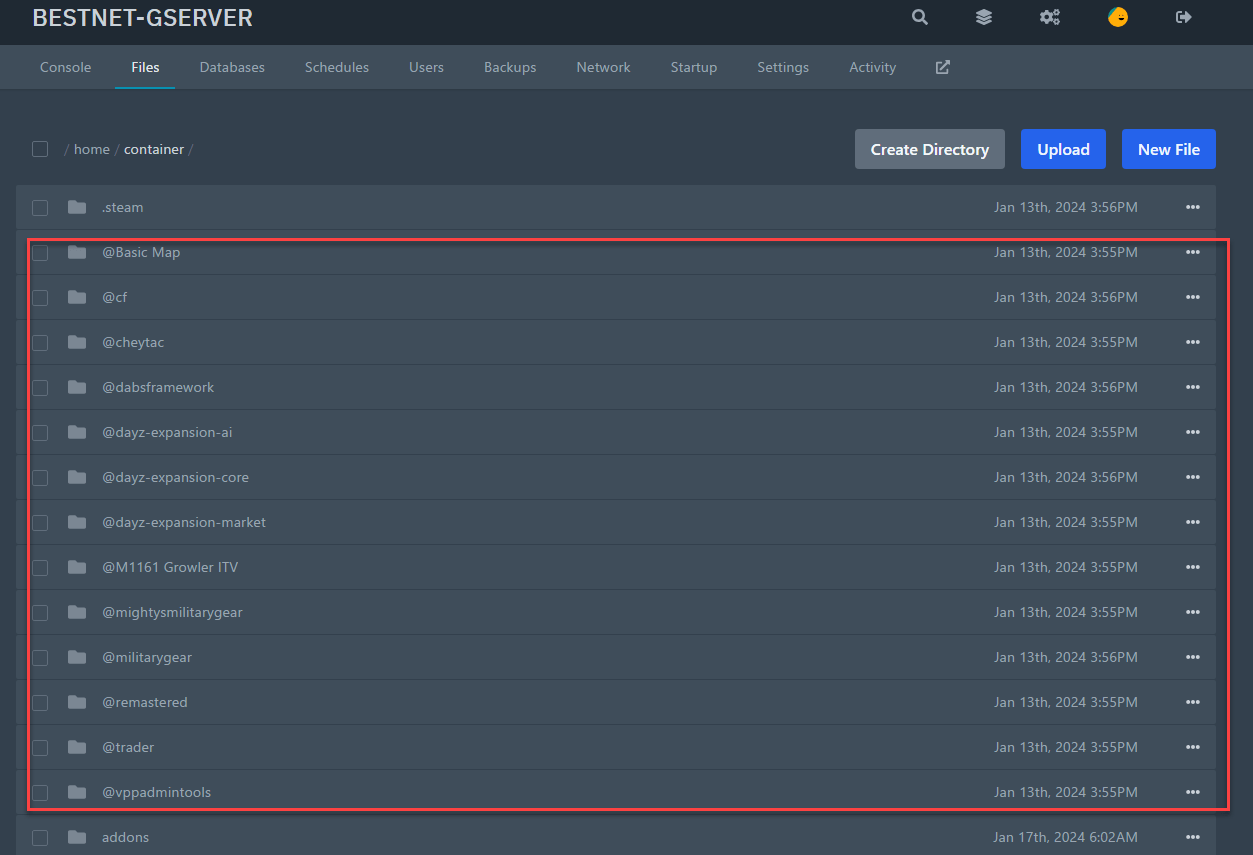Image resolution: width=1253 pixels, height=855 pixels.
Task: Open the @dayz-expansion-ai folder name
Action: (x=167, y=432)
